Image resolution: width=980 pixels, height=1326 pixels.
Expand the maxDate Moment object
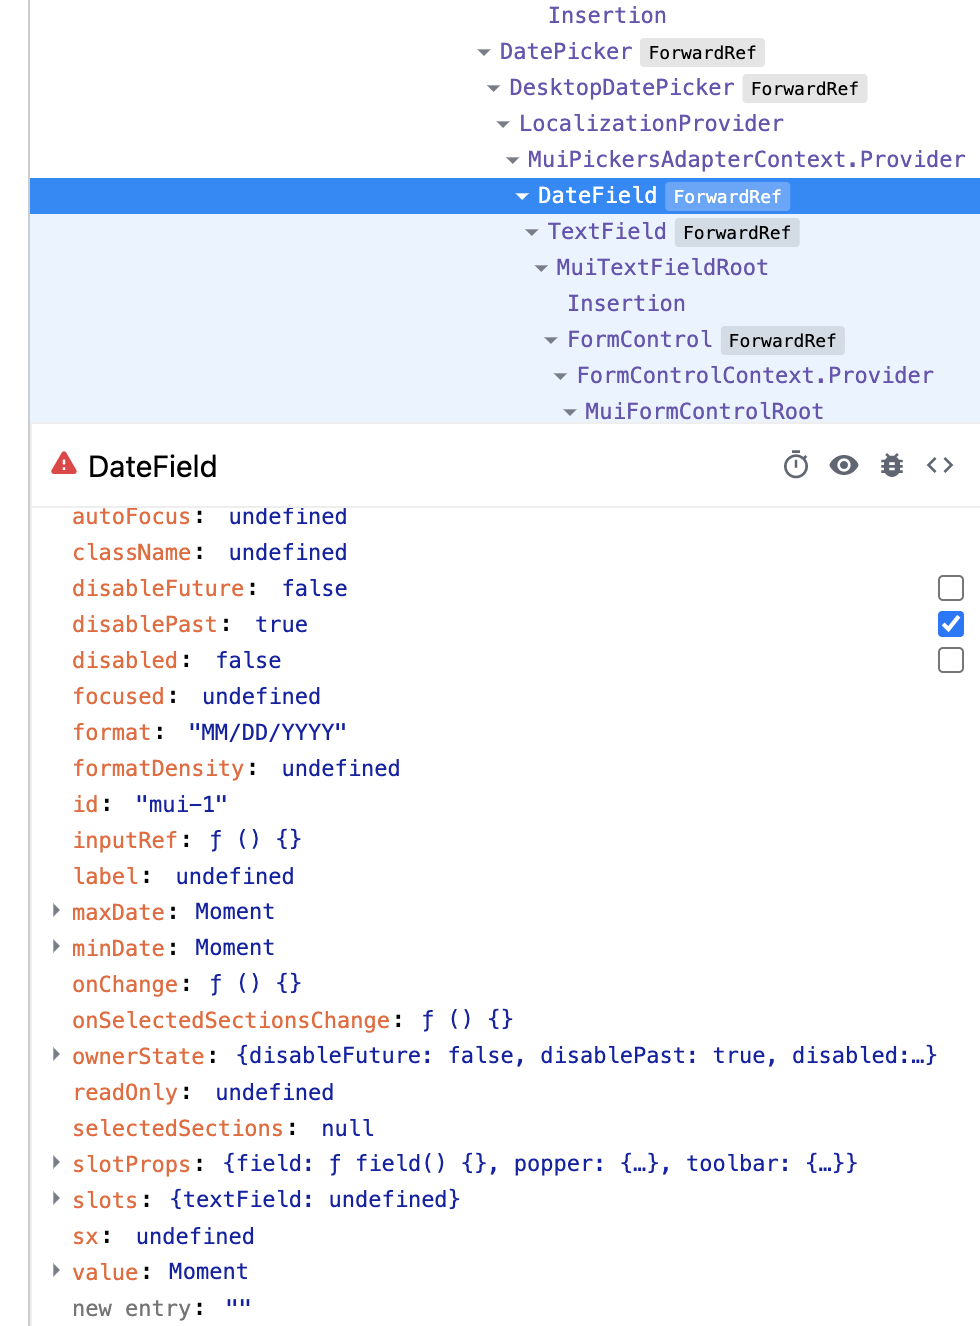coord(56,910)
